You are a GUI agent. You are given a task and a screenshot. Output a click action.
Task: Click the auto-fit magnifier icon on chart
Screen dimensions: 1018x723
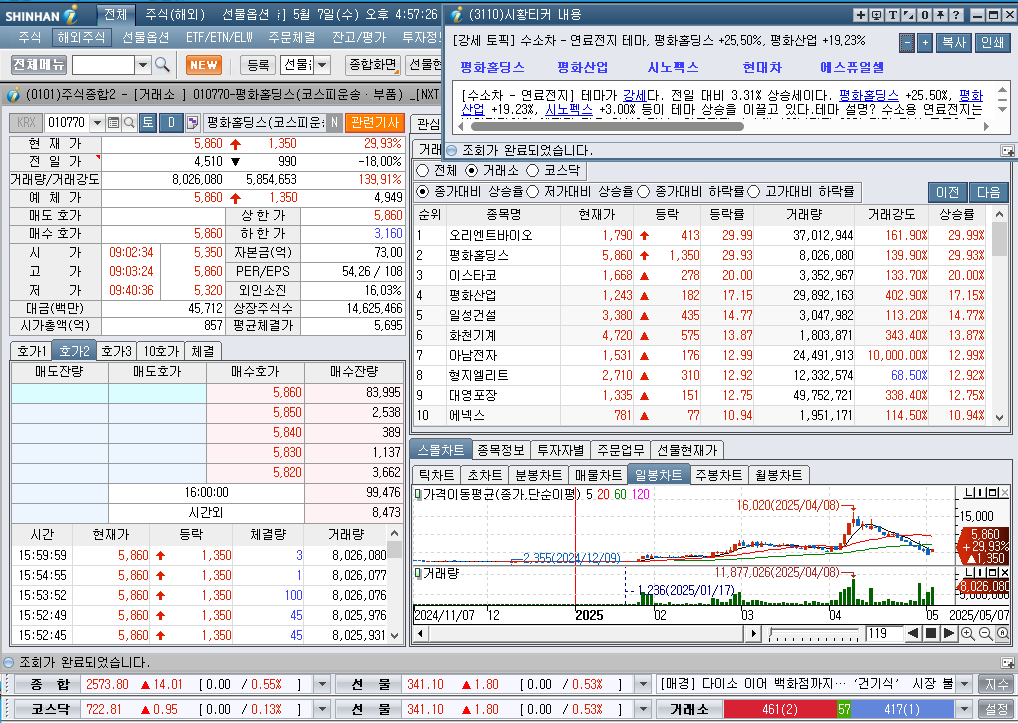pos(1002,633)
